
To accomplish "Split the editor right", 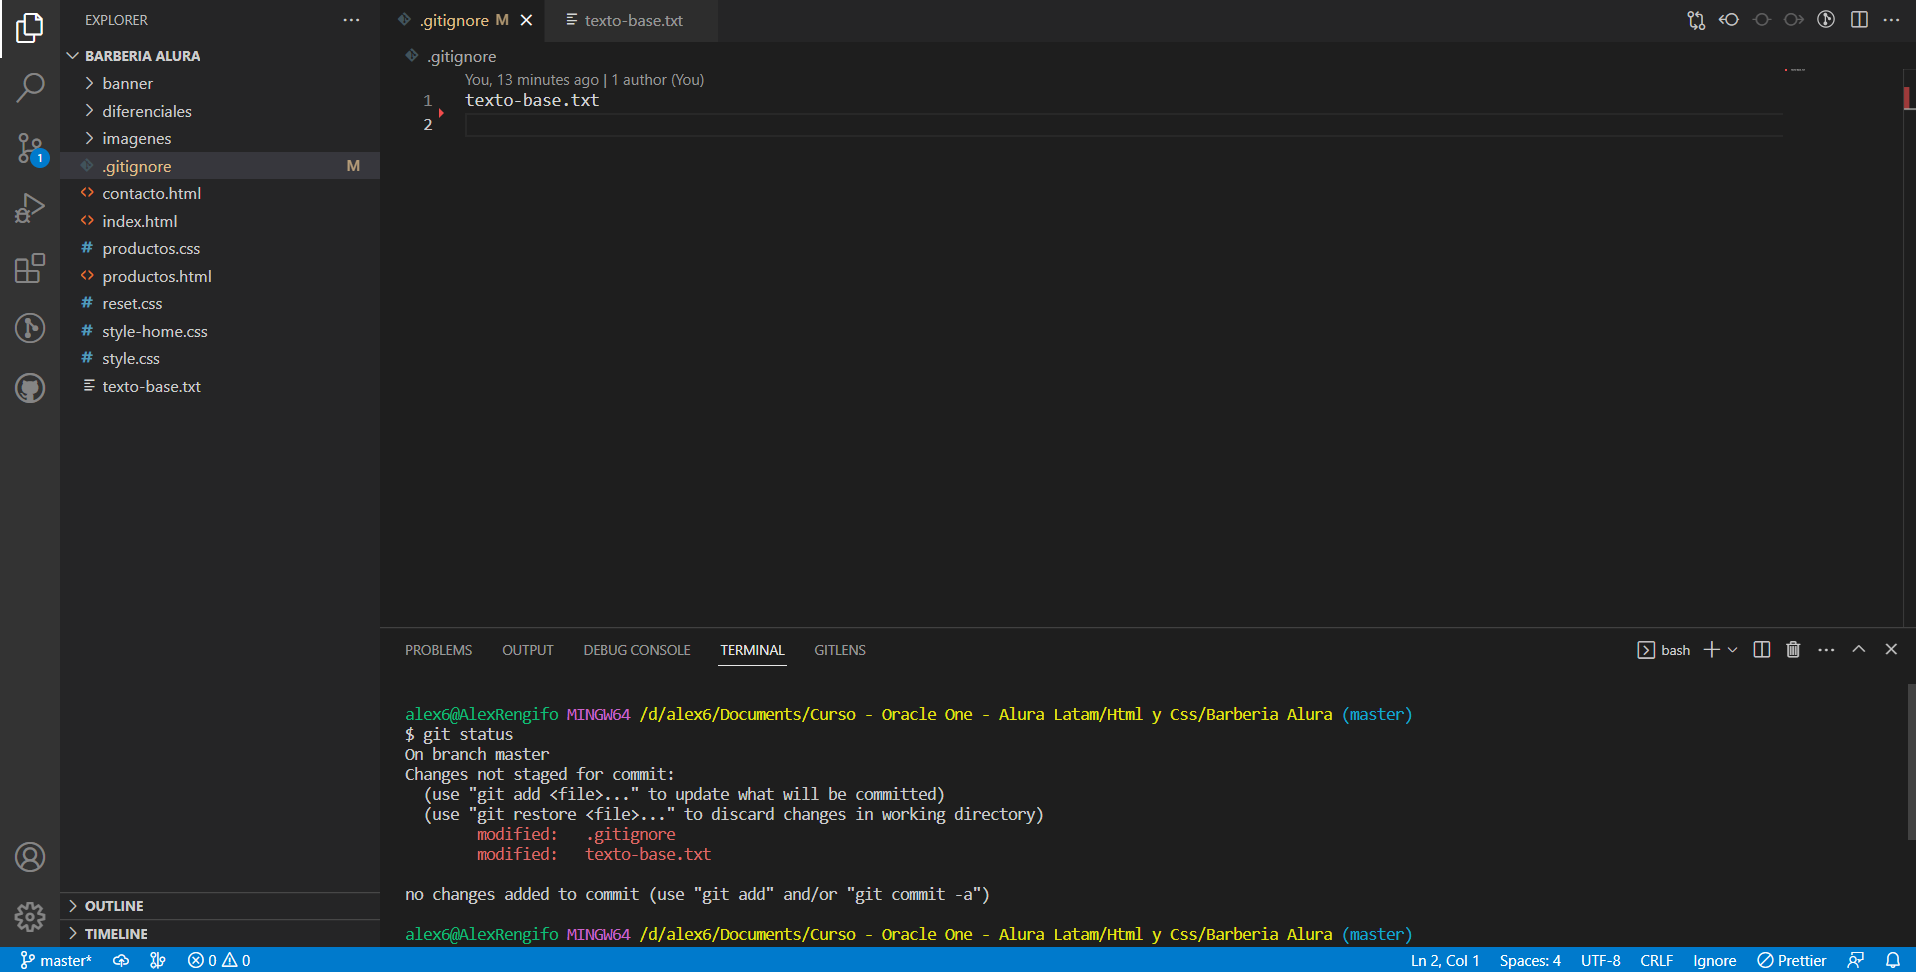I will [1859, 20].
